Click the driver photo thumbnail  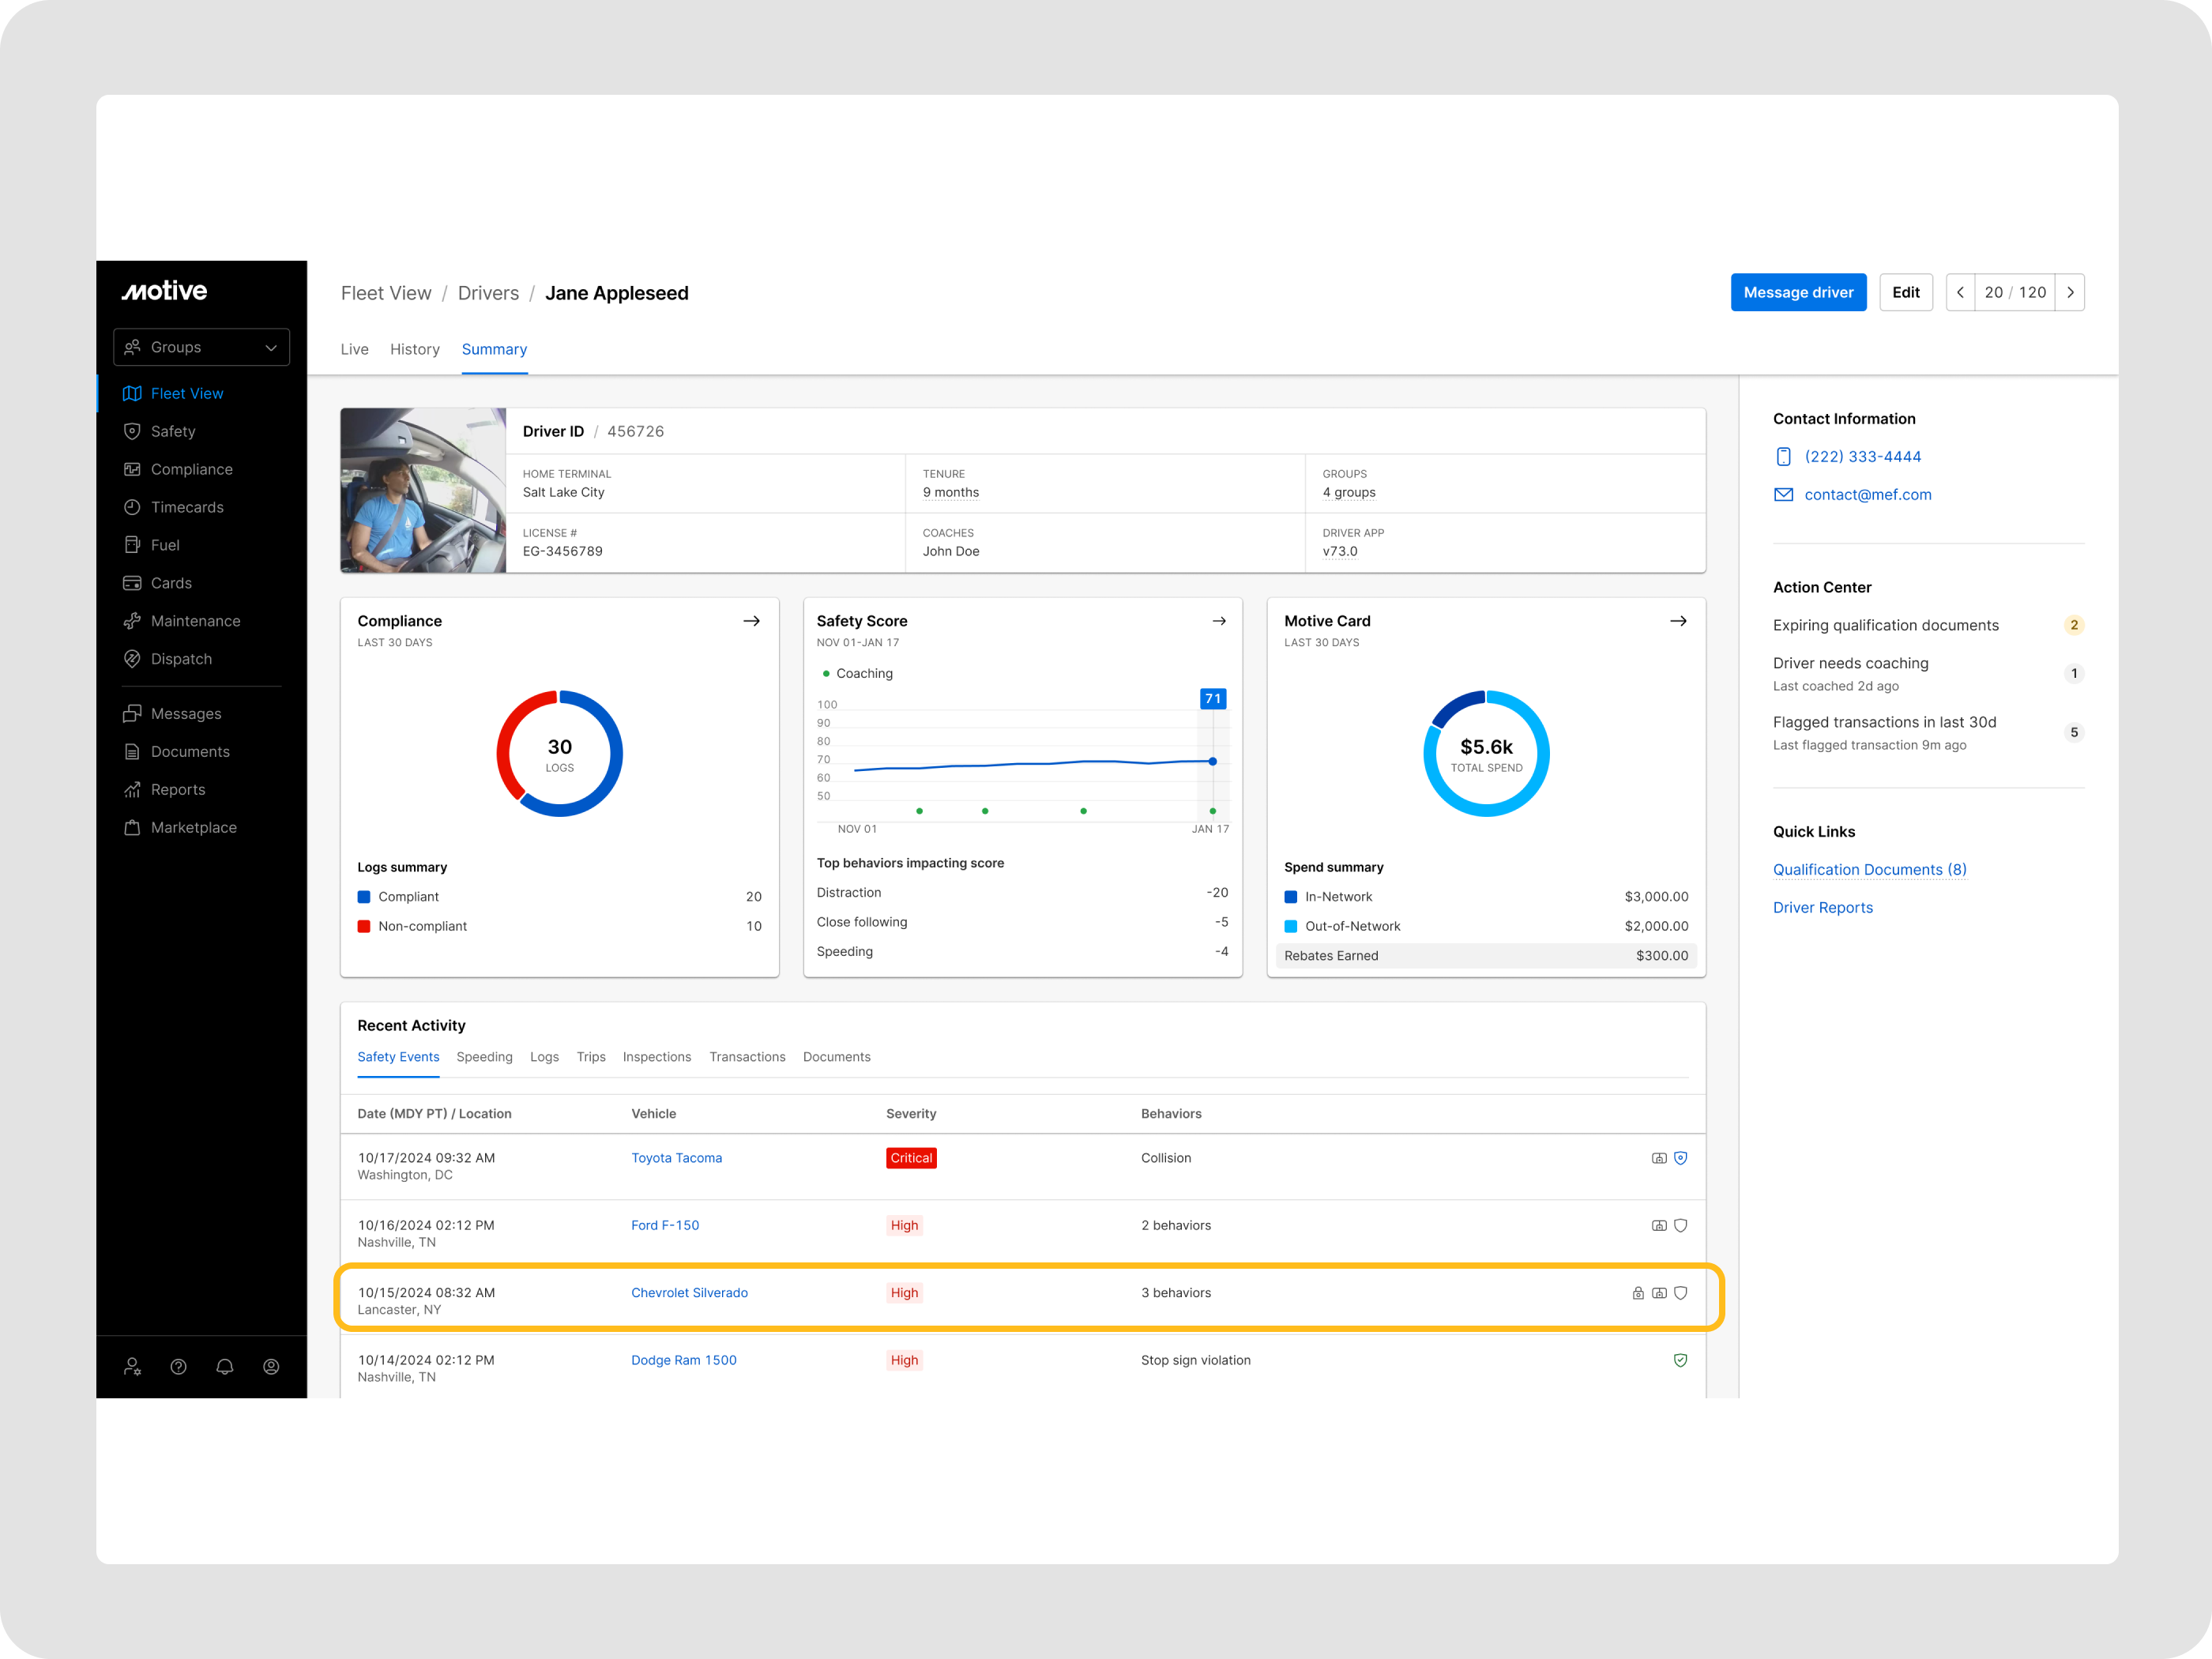pyautogui.click(x=423, y=491)
